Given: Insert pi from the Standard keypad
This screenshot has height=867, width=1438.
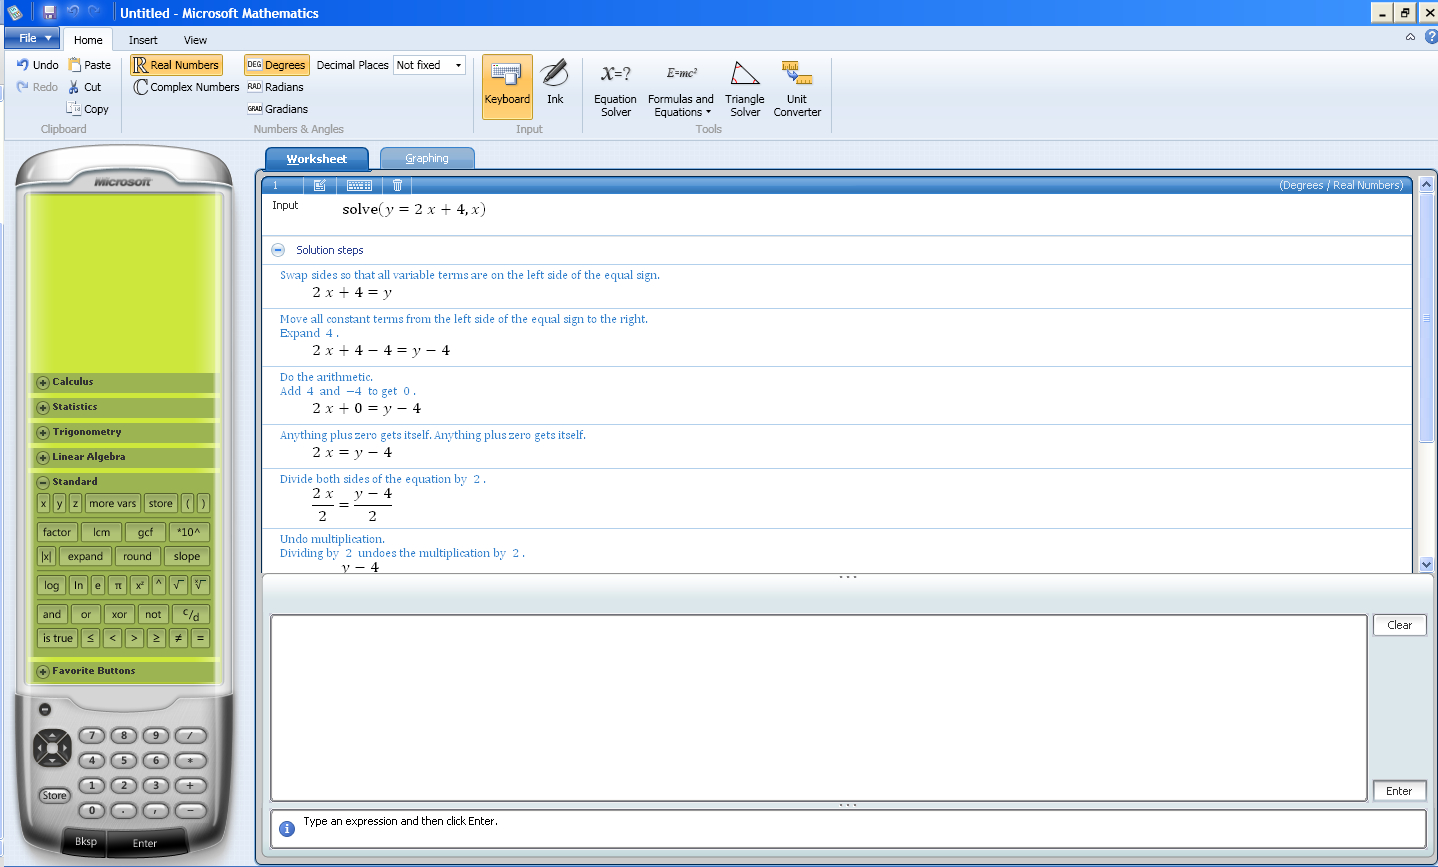Looking at the screenshot, I should pyautogui.click(x=118, y=585).
